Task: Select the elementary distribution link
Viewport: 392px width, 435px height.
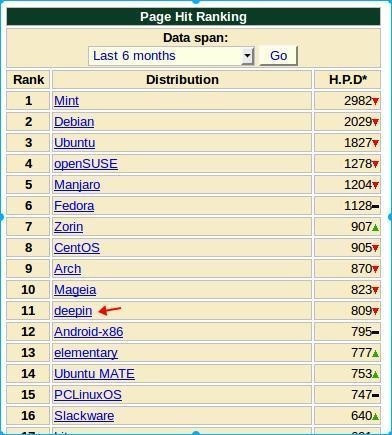Action: point(86,353)
